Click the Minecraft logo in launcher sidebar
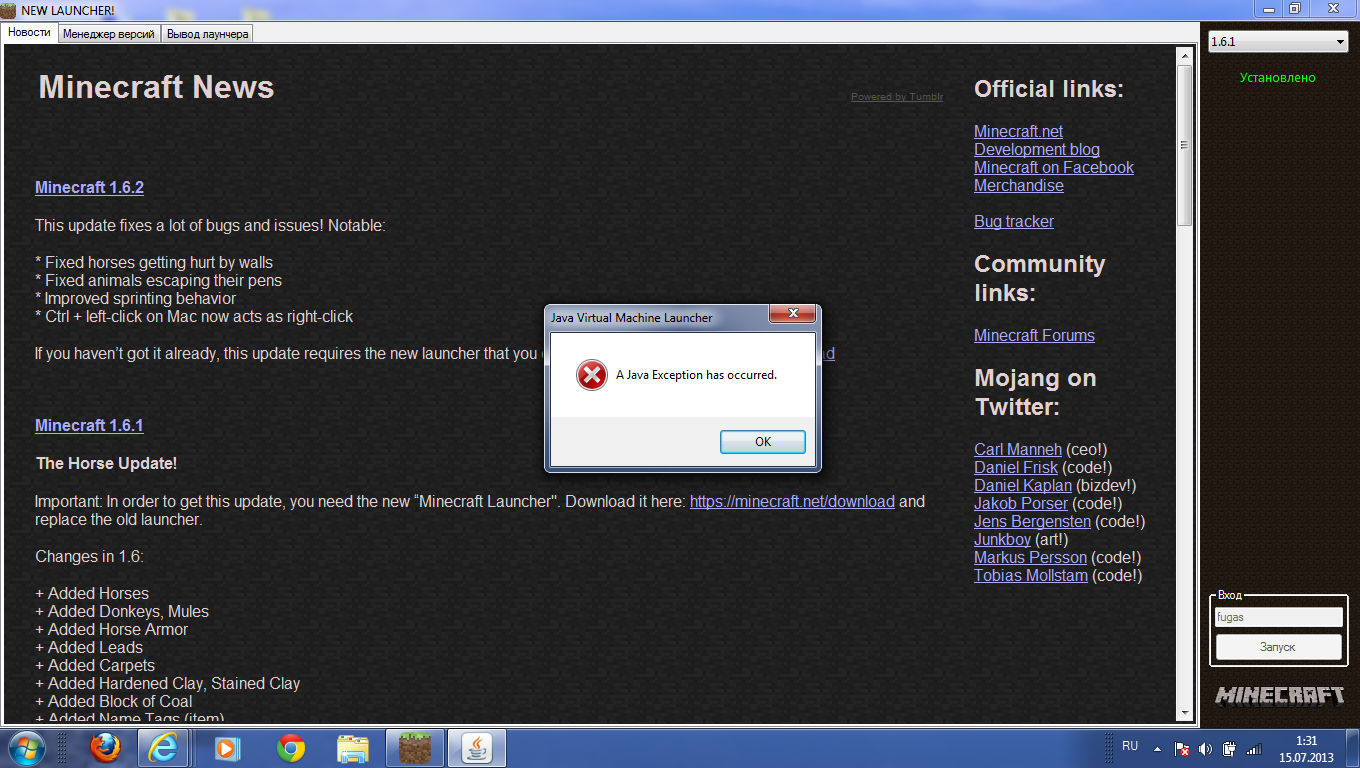 click(1280, 695)
